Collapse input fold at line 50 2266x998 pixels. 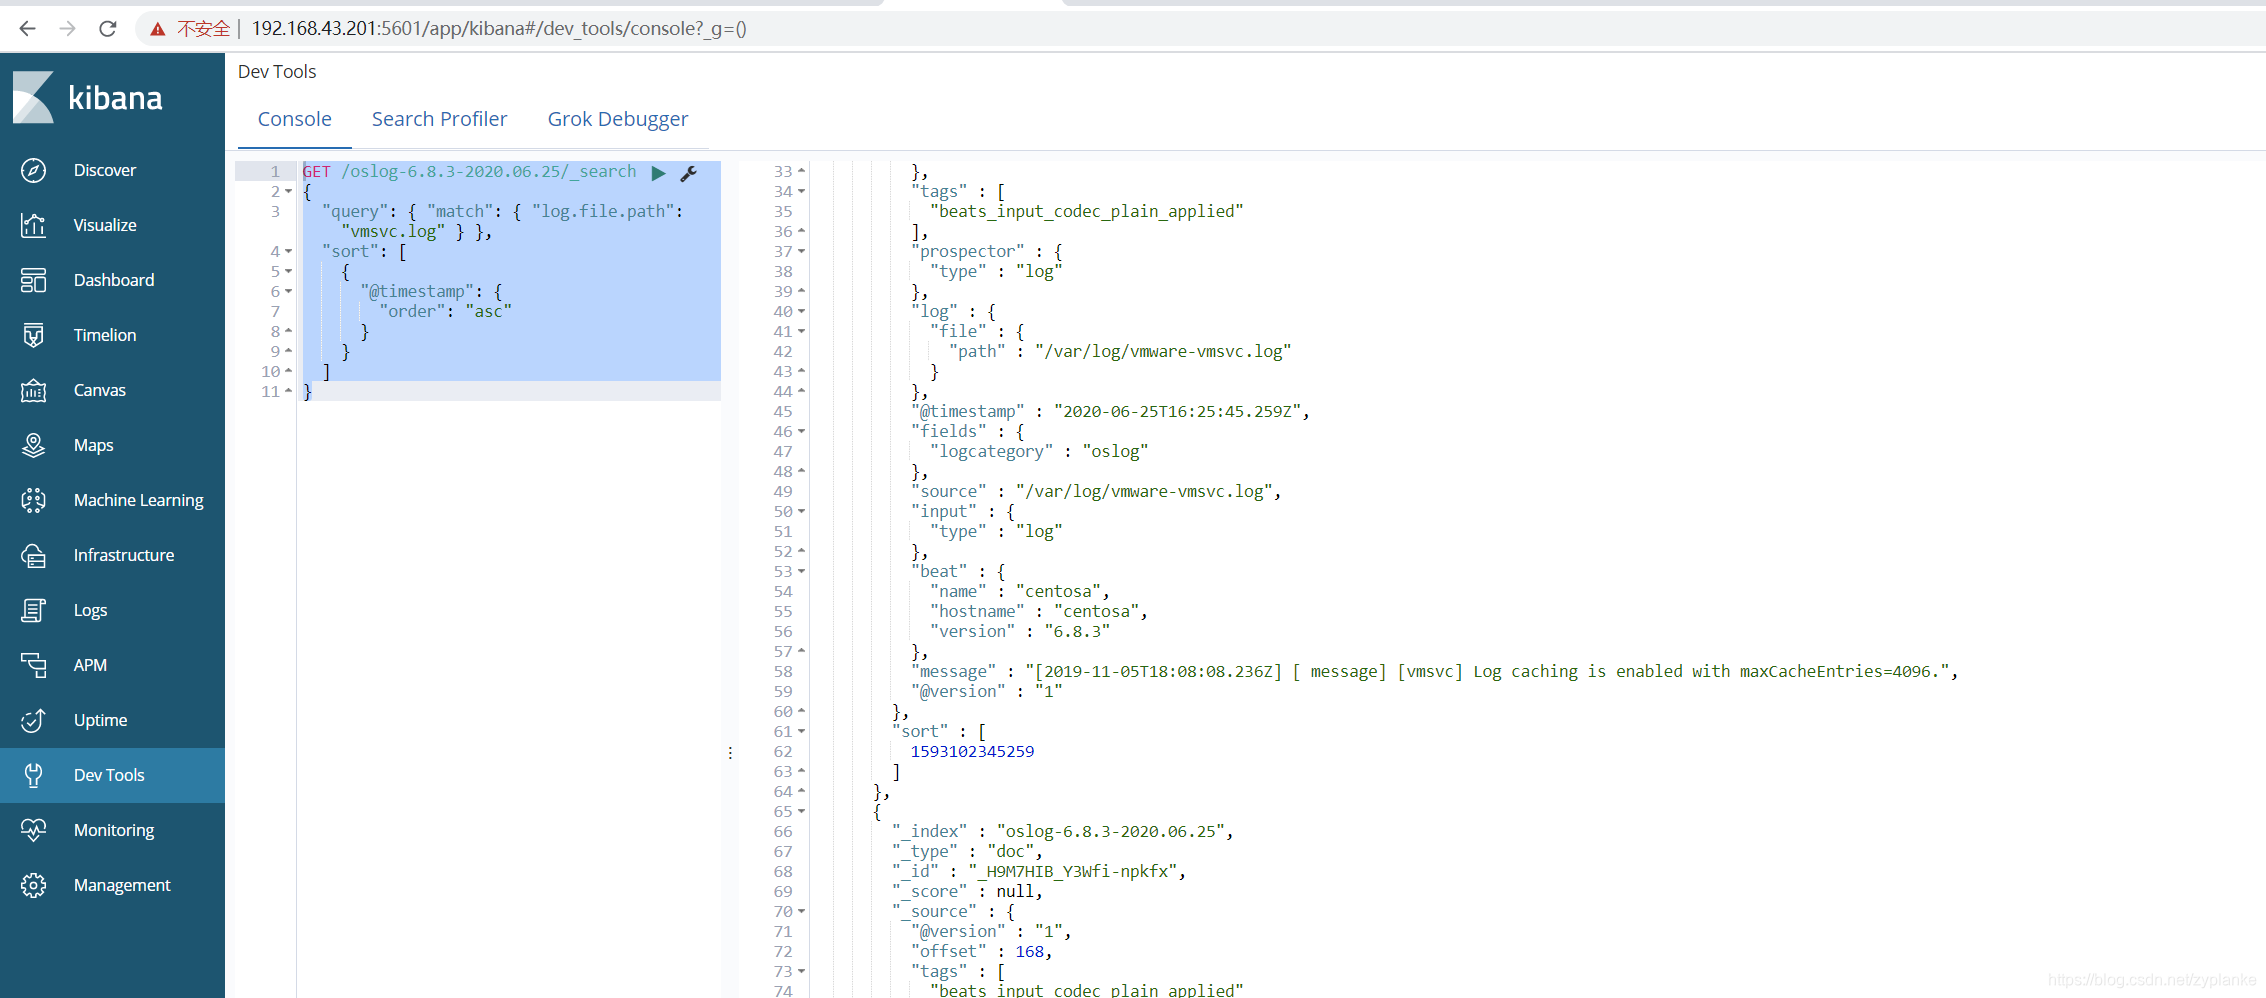click(x=801, y=511)
